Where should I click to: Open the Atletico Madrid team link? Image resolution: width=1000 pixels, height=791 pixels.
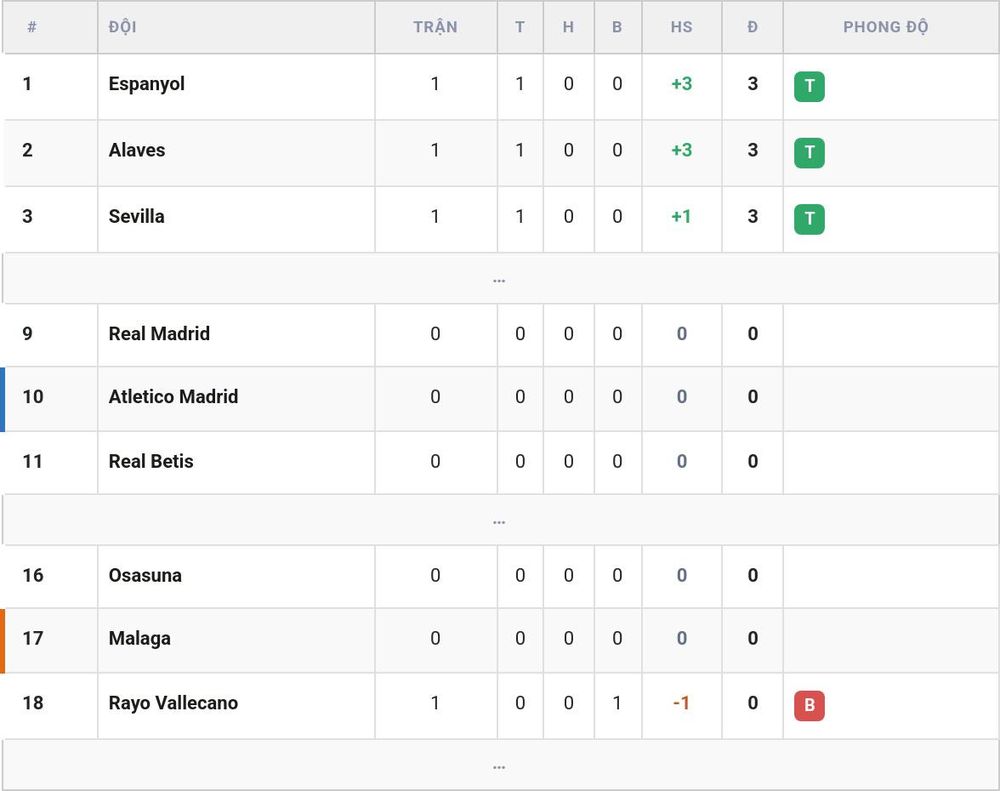(x=173, y=397)
